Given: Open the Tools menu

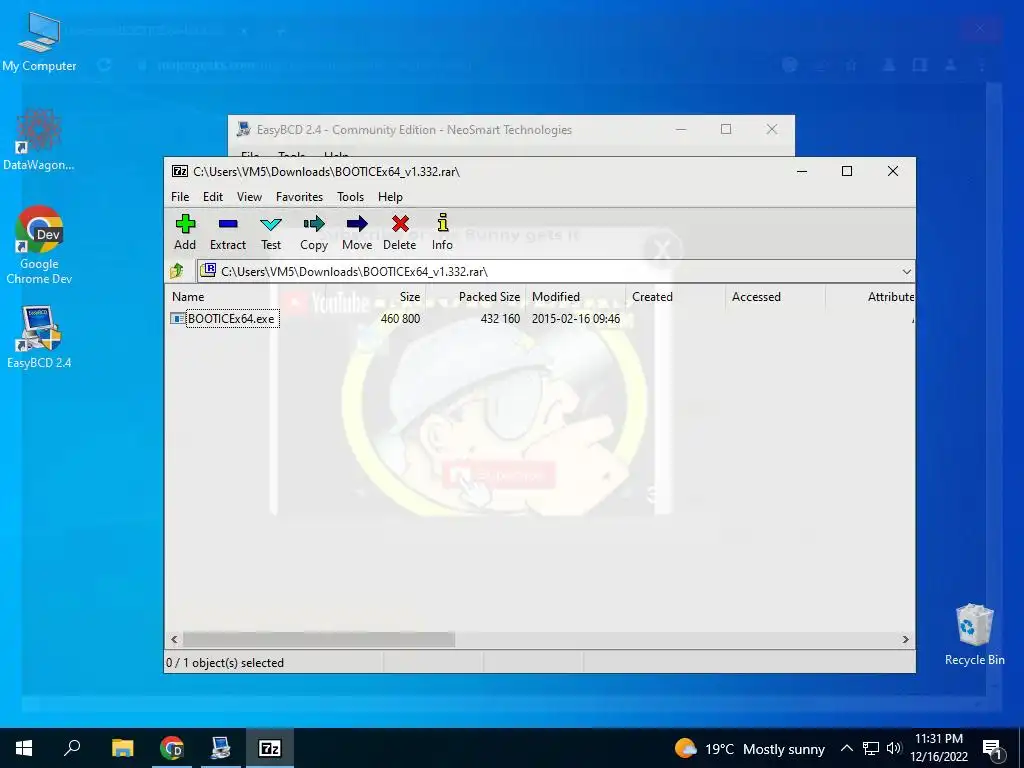Looking at the screenshot, I should pos(351,197).
